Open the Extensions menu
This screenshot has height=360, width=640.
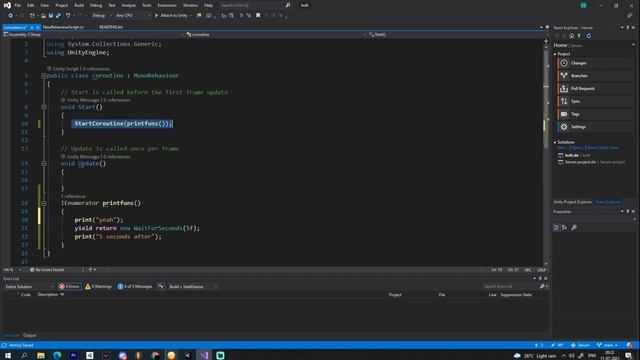tap(167, 5)
